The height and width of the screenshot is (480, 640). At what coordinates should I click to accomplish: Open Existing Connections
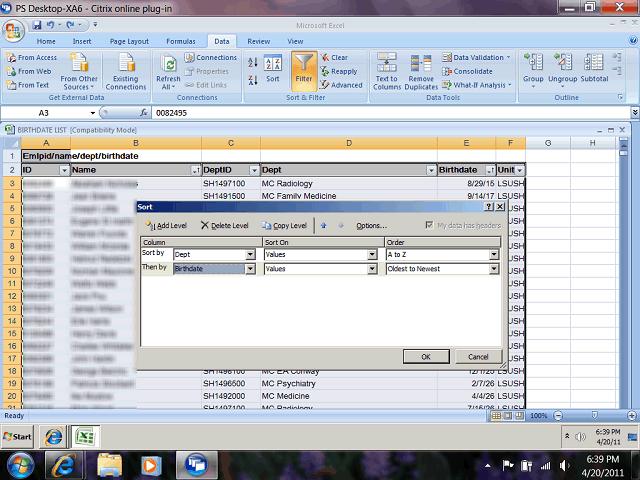tap(126, 72)
